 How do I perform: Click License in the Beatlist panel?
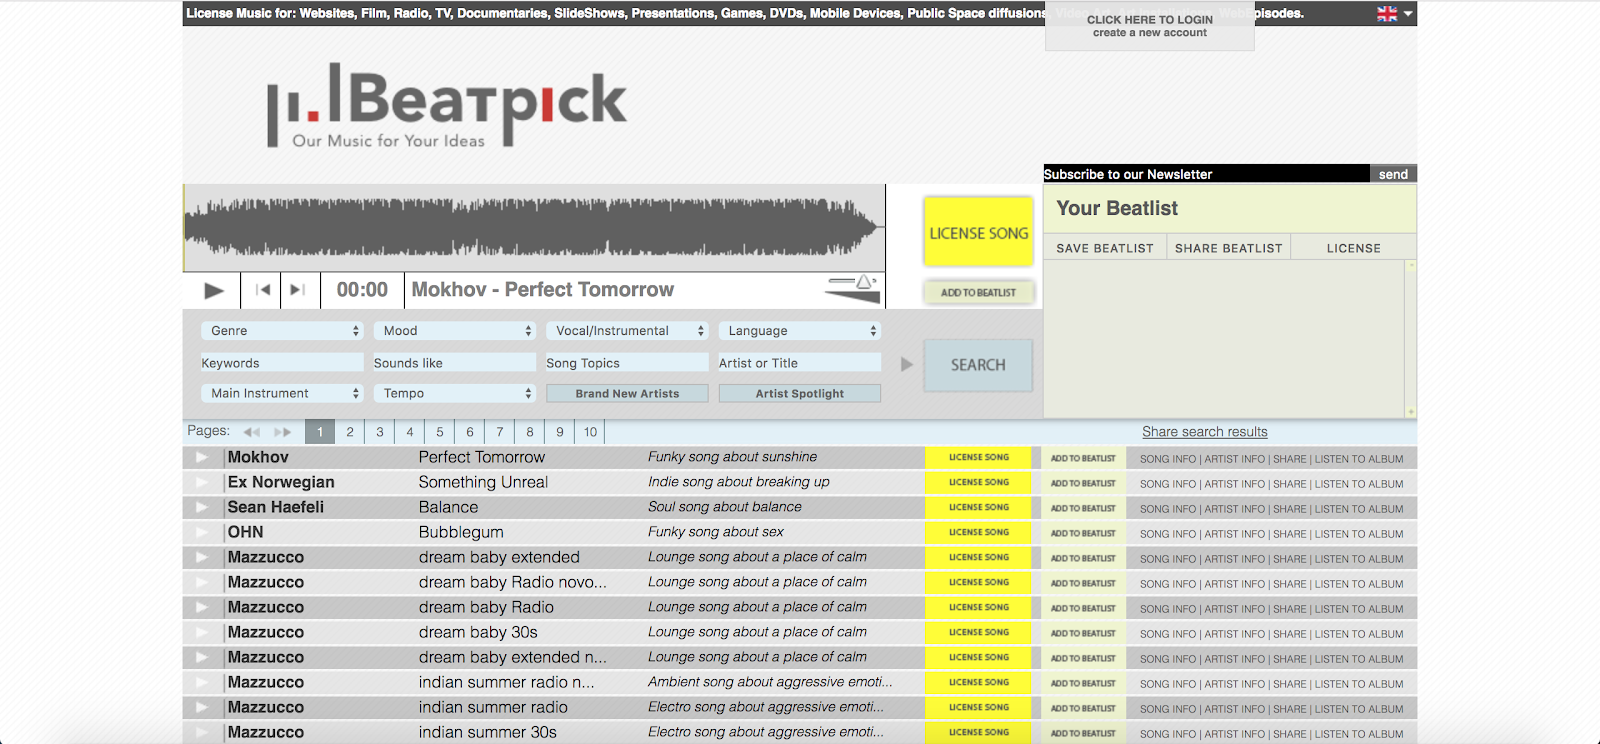click(x=1354, y=248)
